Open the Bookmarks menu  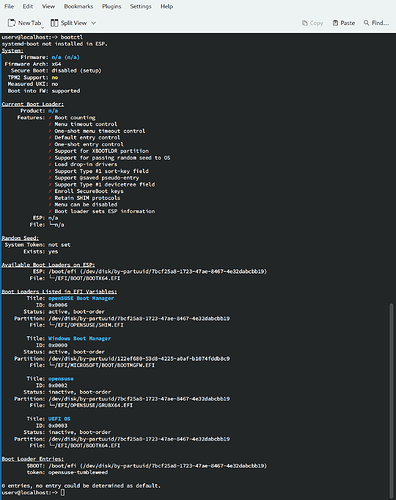[78, 6]
